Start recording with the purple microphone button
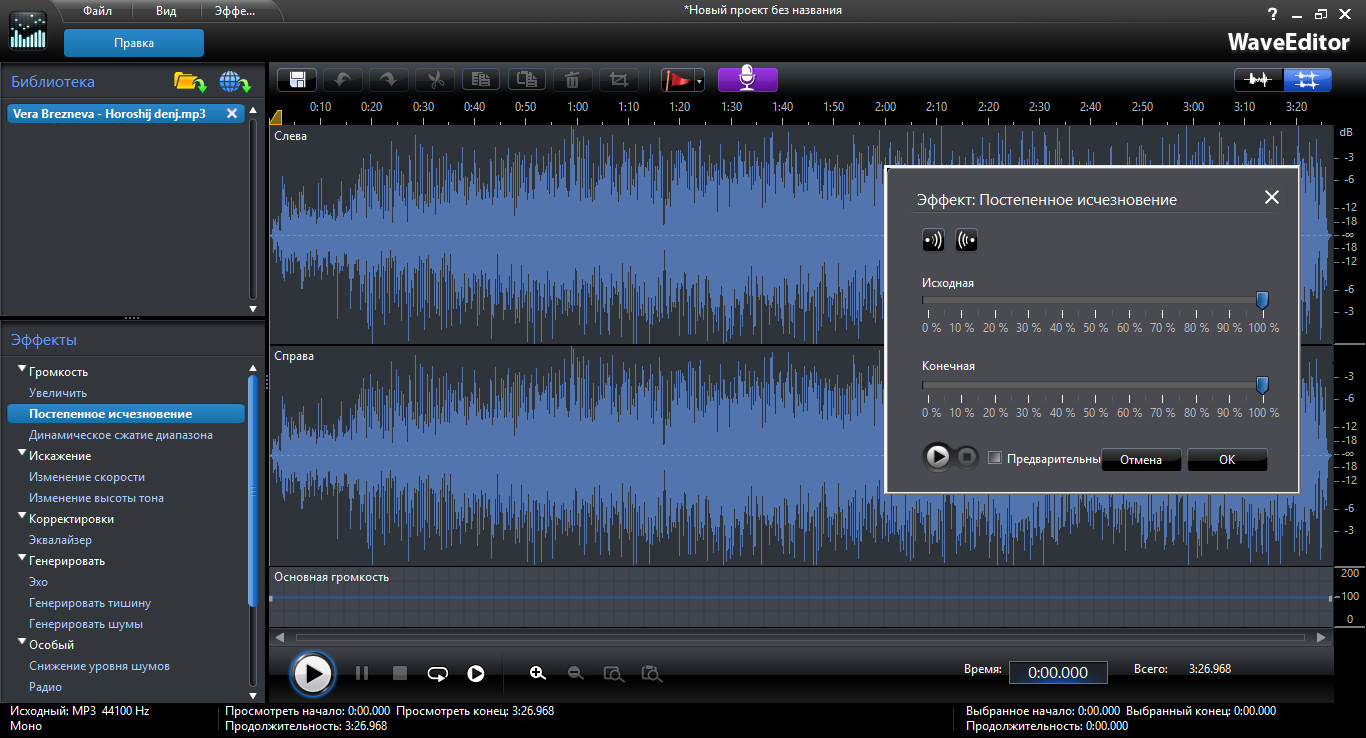The width and height of the screenshot is (1366, 738). [x=747, y=80]
